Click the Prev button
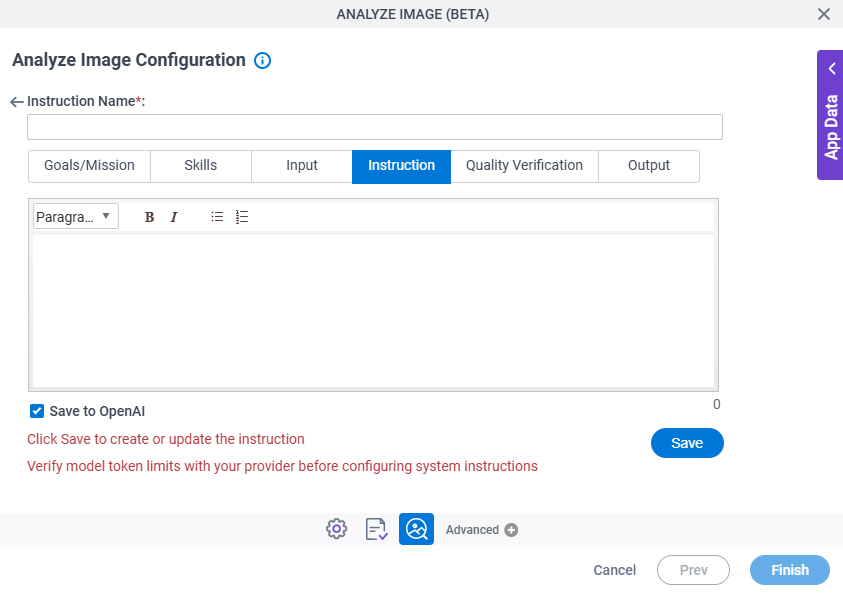Screen dimensions: 843x594 point(694,570)
